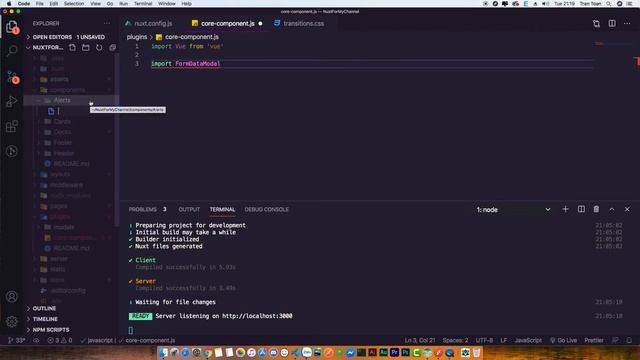Expand the Outline section
This screenshot has width=640, height=360.
[44, 309]
